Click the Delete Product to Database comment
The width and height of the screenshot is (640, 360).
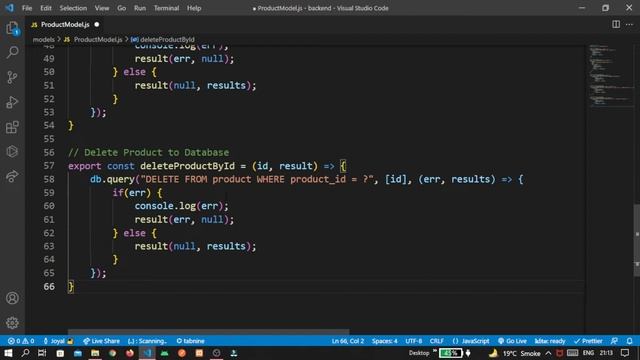pyautogui.click(x=149, y=152)
